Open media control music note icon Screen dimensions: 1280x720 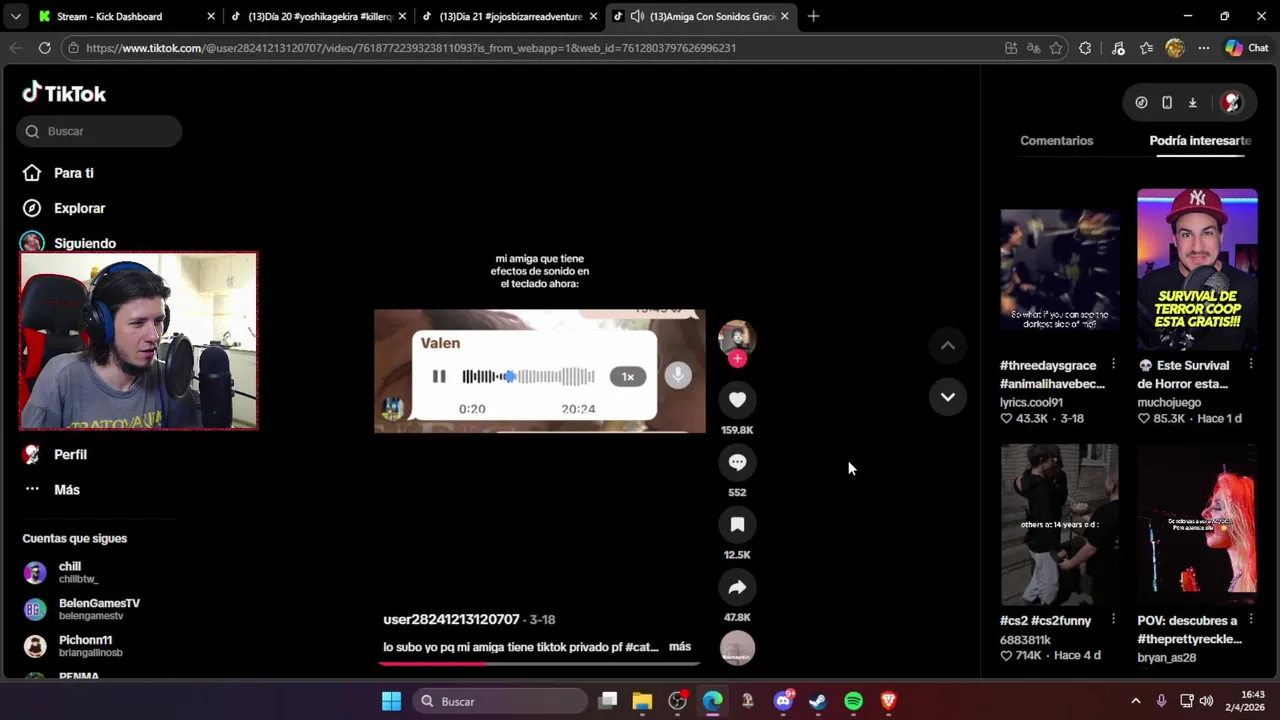click(x=1118, y=48)
